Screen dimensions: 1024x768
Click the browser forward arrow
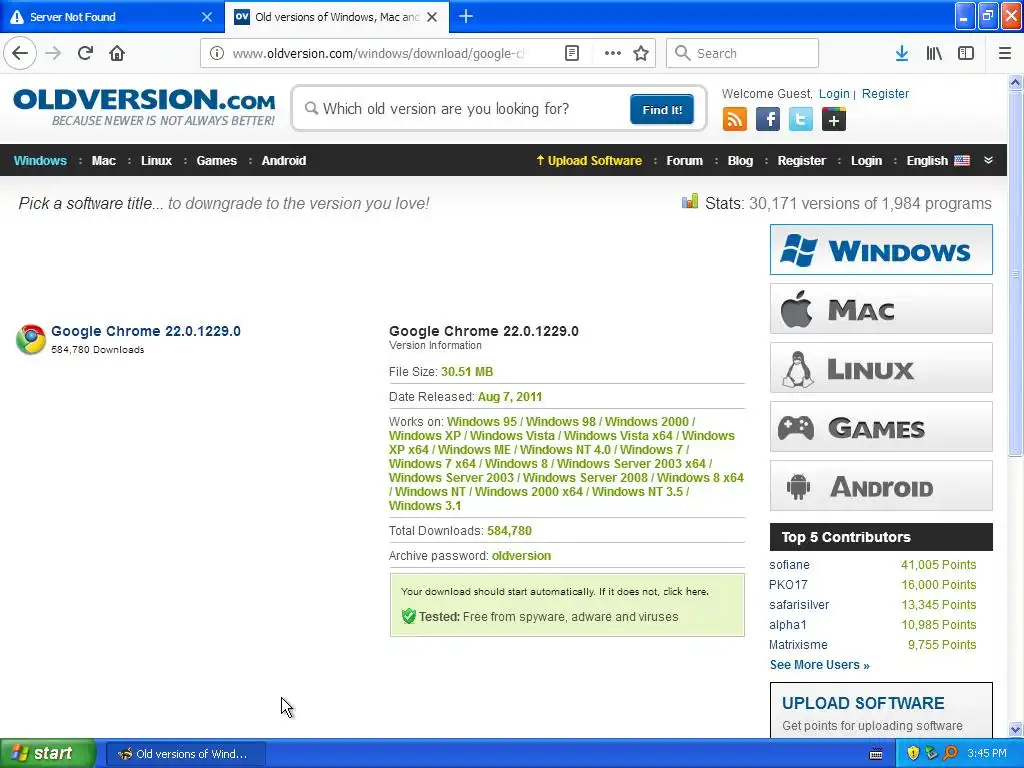53,53
